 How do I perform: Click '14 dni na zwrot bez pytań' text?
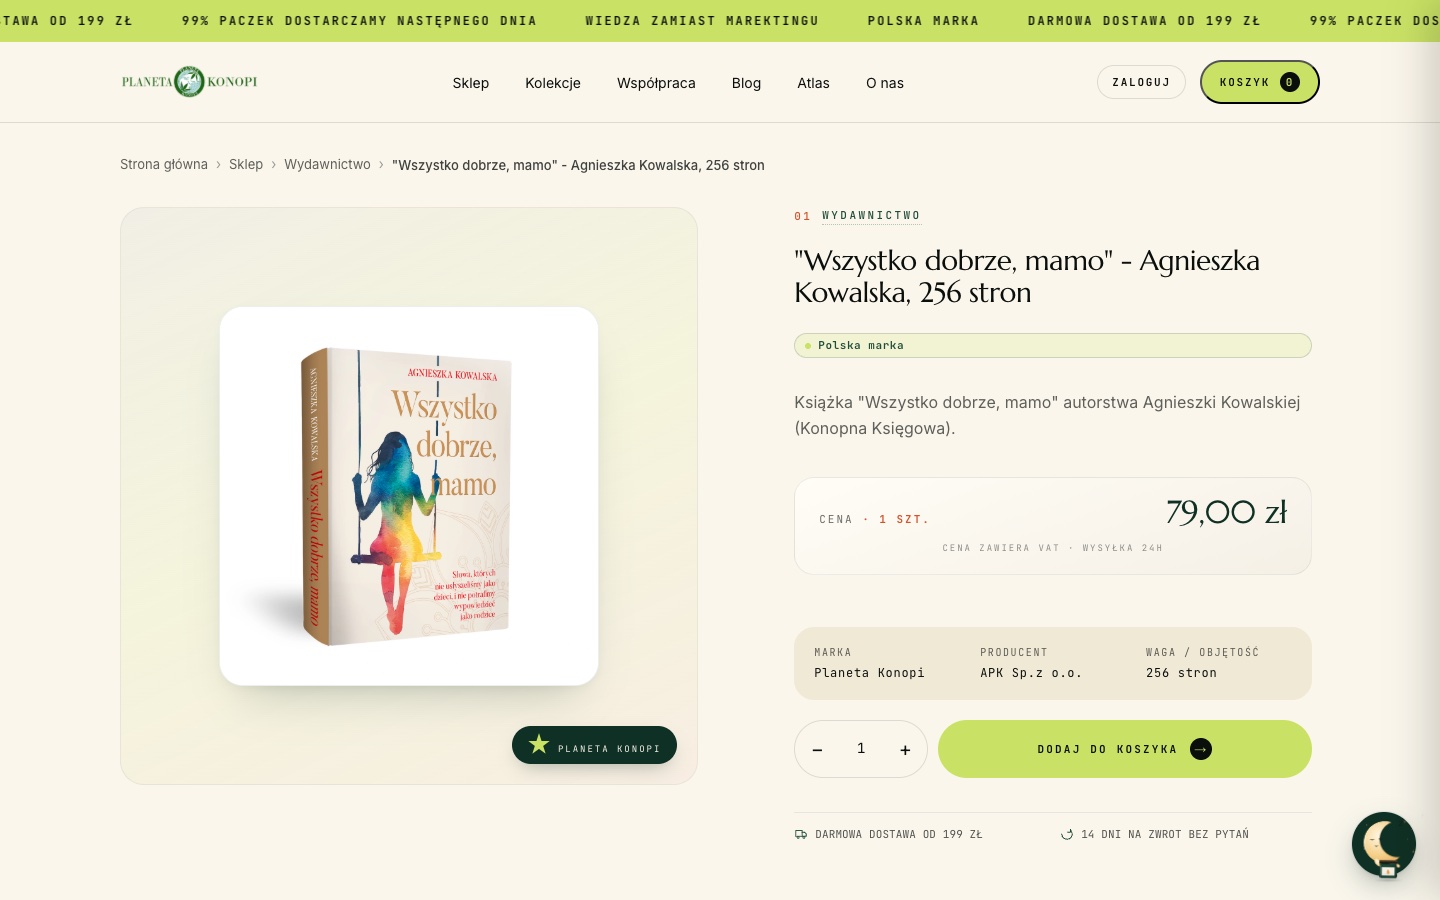(1164, 834)
